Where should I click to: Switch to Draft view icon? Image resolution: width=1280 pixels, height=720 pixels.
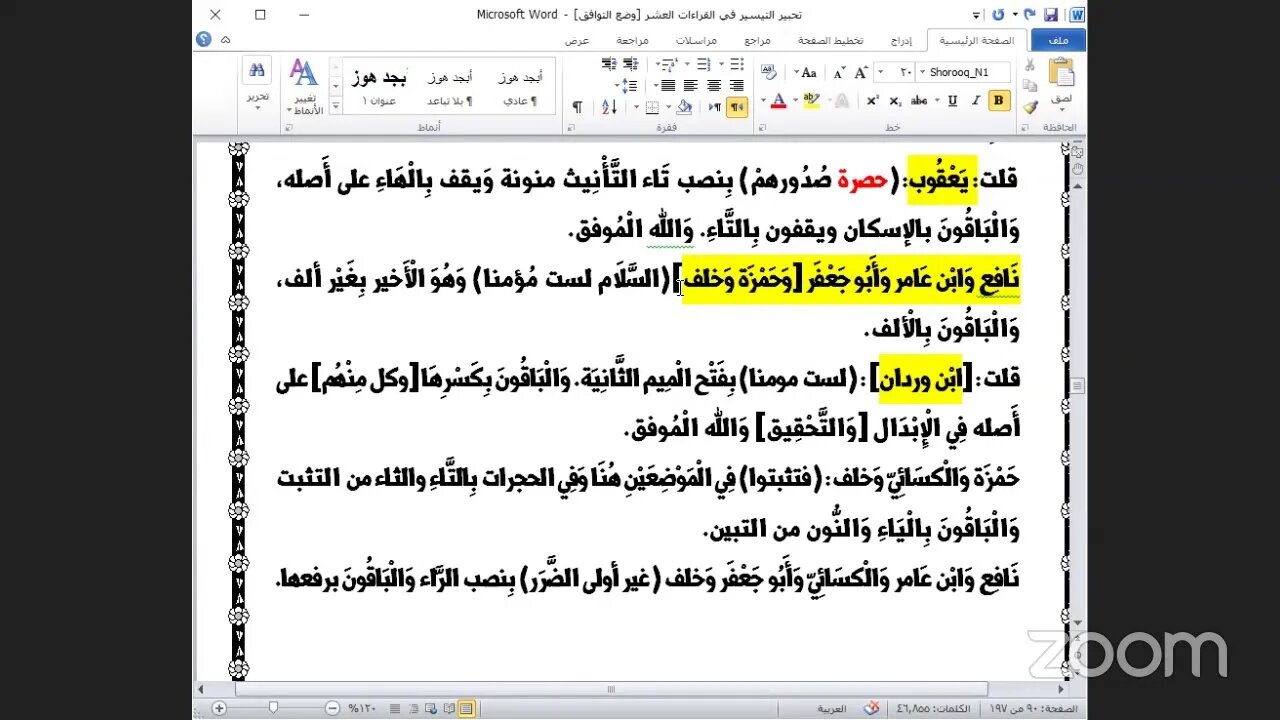[393, 708]
